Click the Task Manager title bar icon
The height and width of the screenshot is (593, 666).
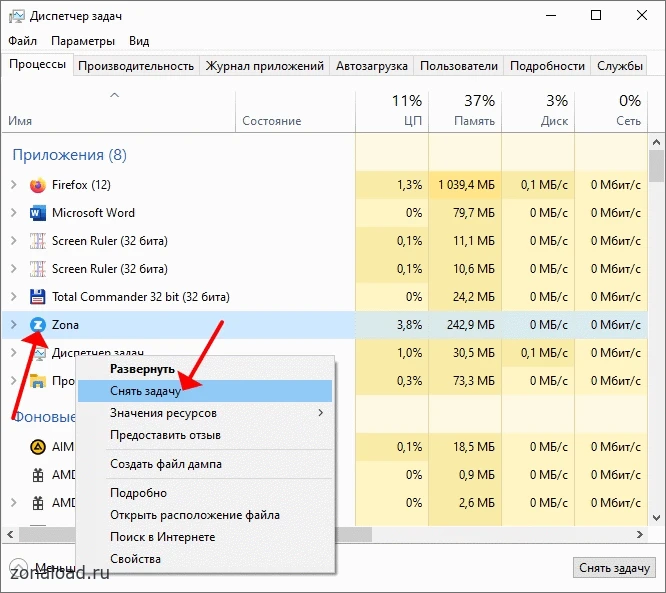(17, 16)
